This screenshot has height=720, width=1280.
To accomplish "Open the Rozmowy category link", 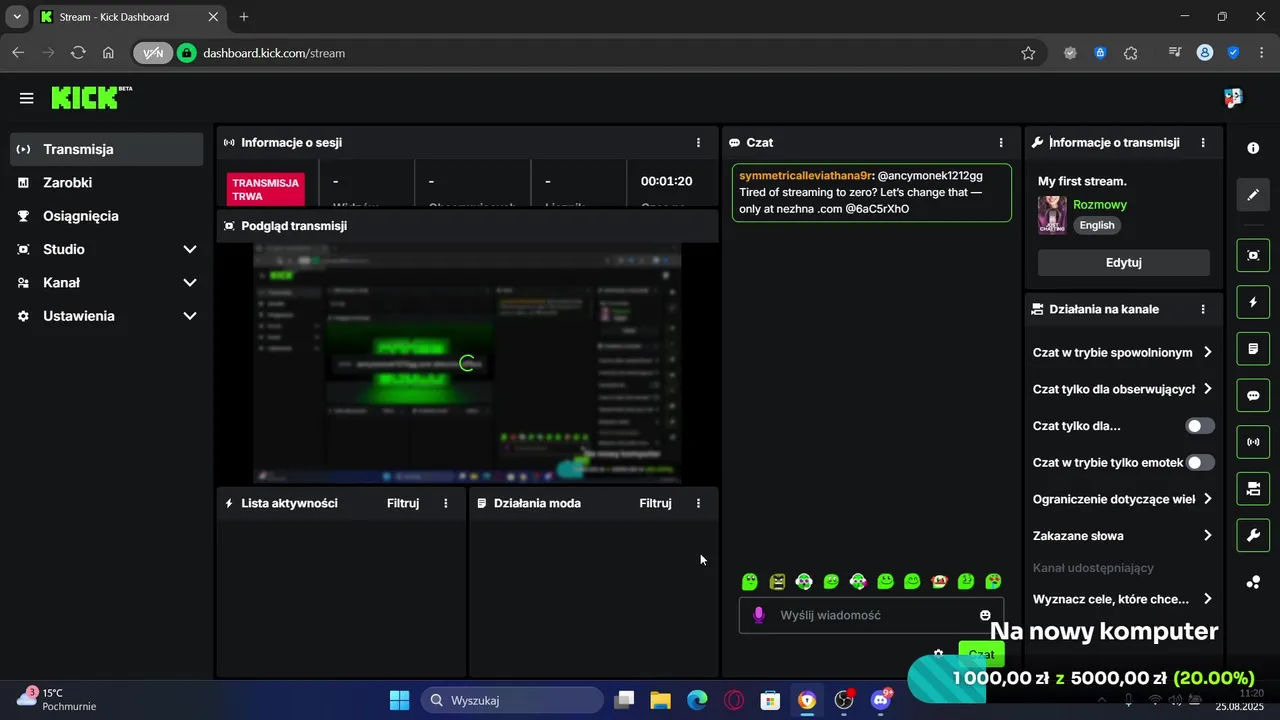I will (1100, 204).
